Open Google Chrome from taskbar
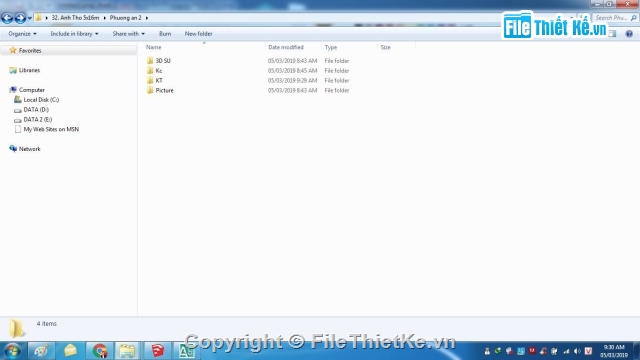 100,351
